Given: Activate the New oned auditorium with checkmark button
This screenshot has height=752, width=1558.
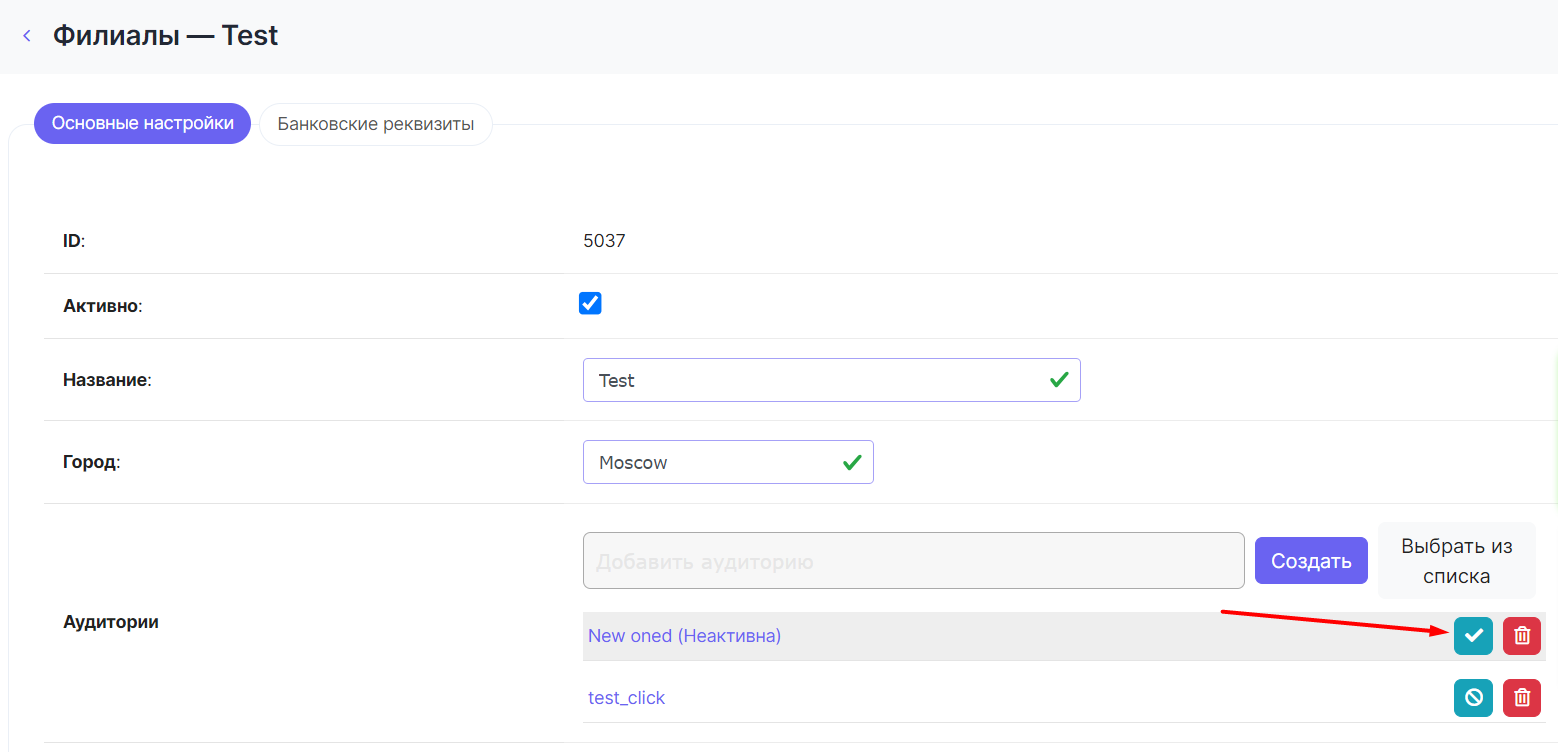Looking at the screenshot, I should [1473, 636].
